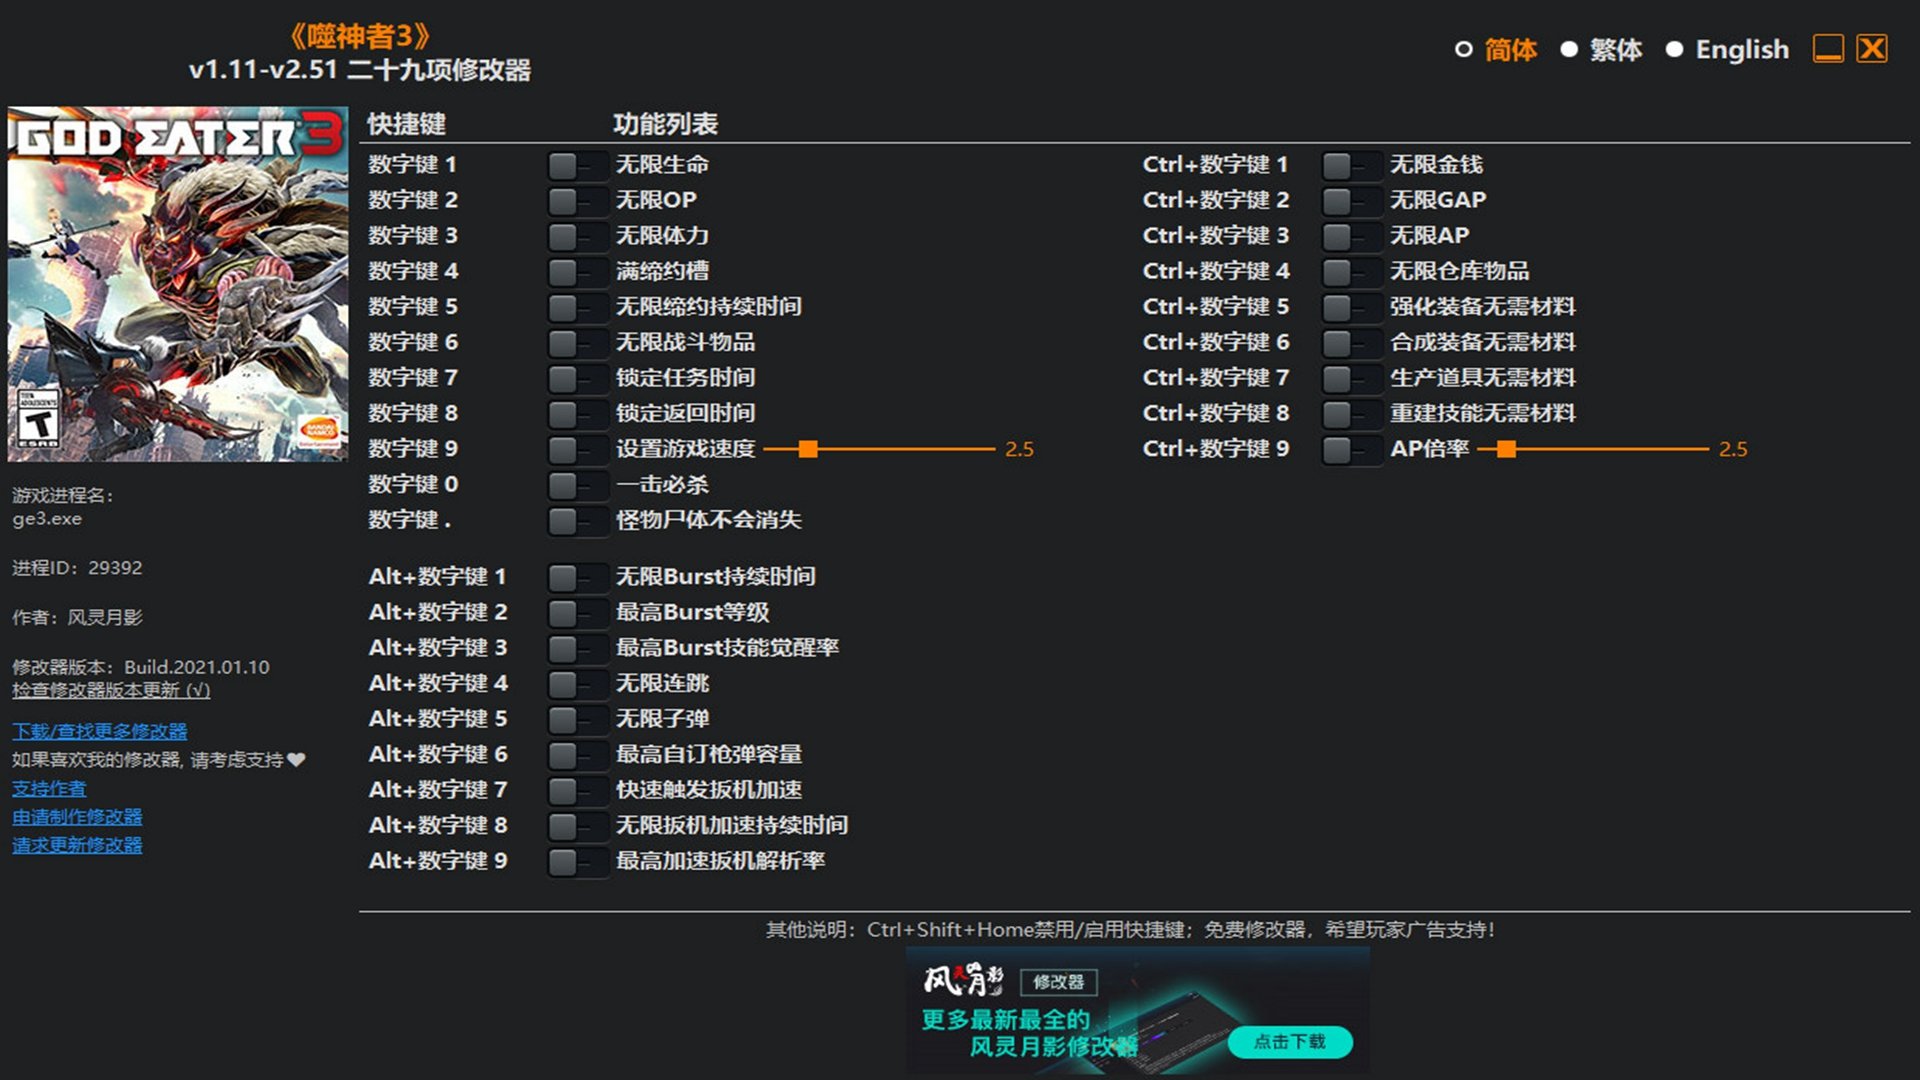1920x1080 pixels.
Task: Click the 支持作者 link
Action: pos(49,789)
